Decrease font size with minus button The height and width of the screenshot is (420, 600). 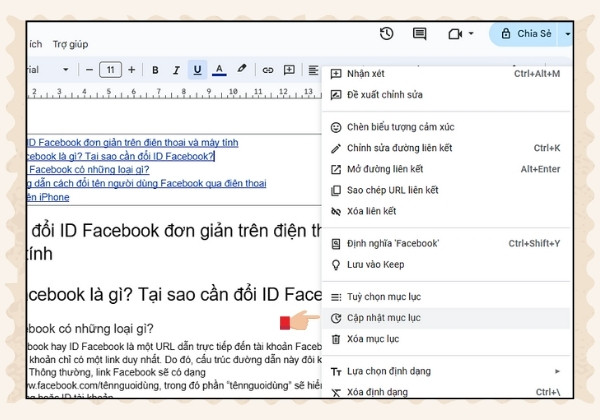[89, 70]
